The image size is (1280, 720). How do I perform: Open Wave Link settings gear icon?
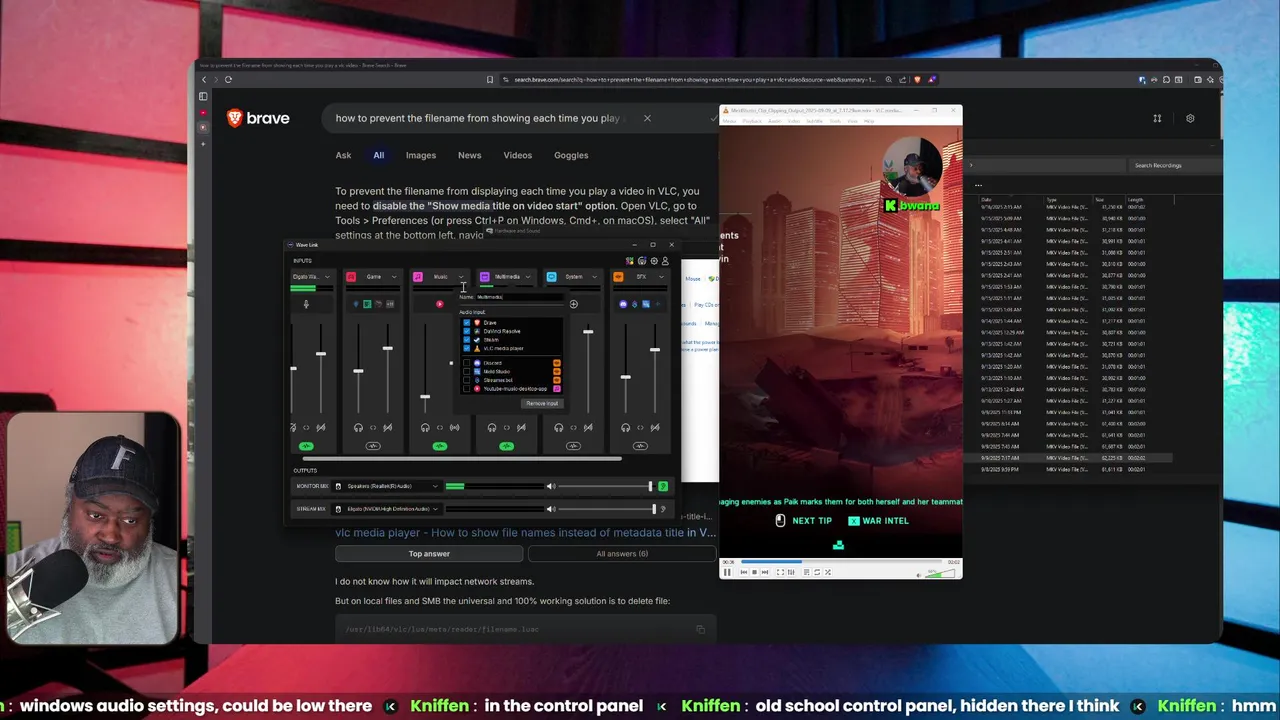point(654,261)
